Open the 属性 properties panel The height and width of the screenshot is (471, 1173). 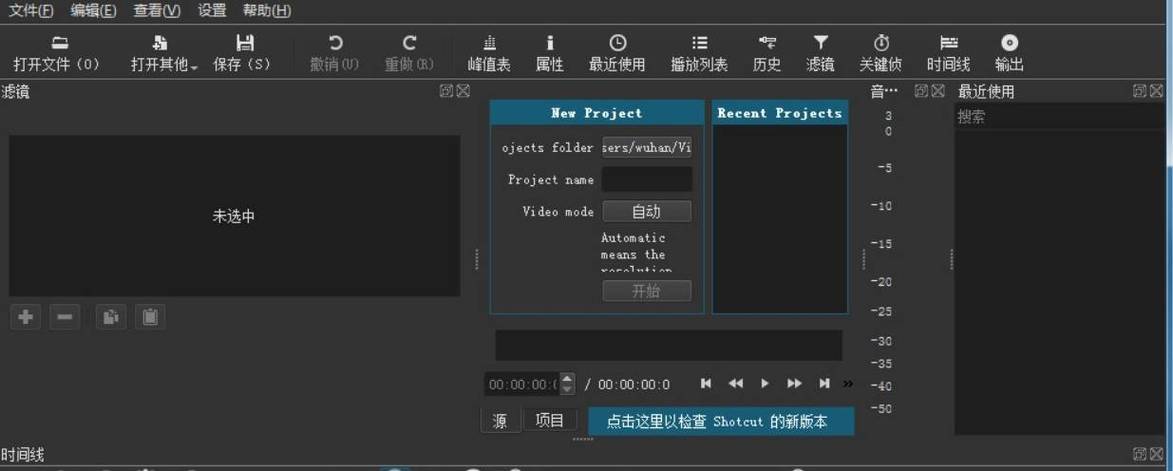(x=550, y=53)
